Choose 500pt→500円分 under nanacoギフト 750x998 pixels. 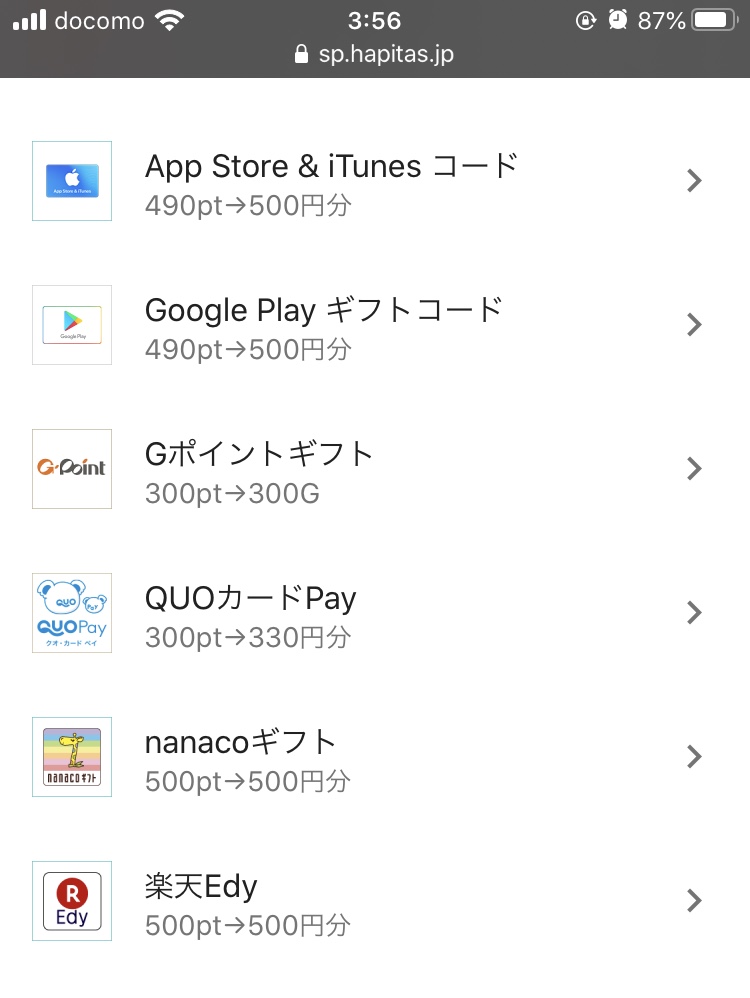(248, 781)
